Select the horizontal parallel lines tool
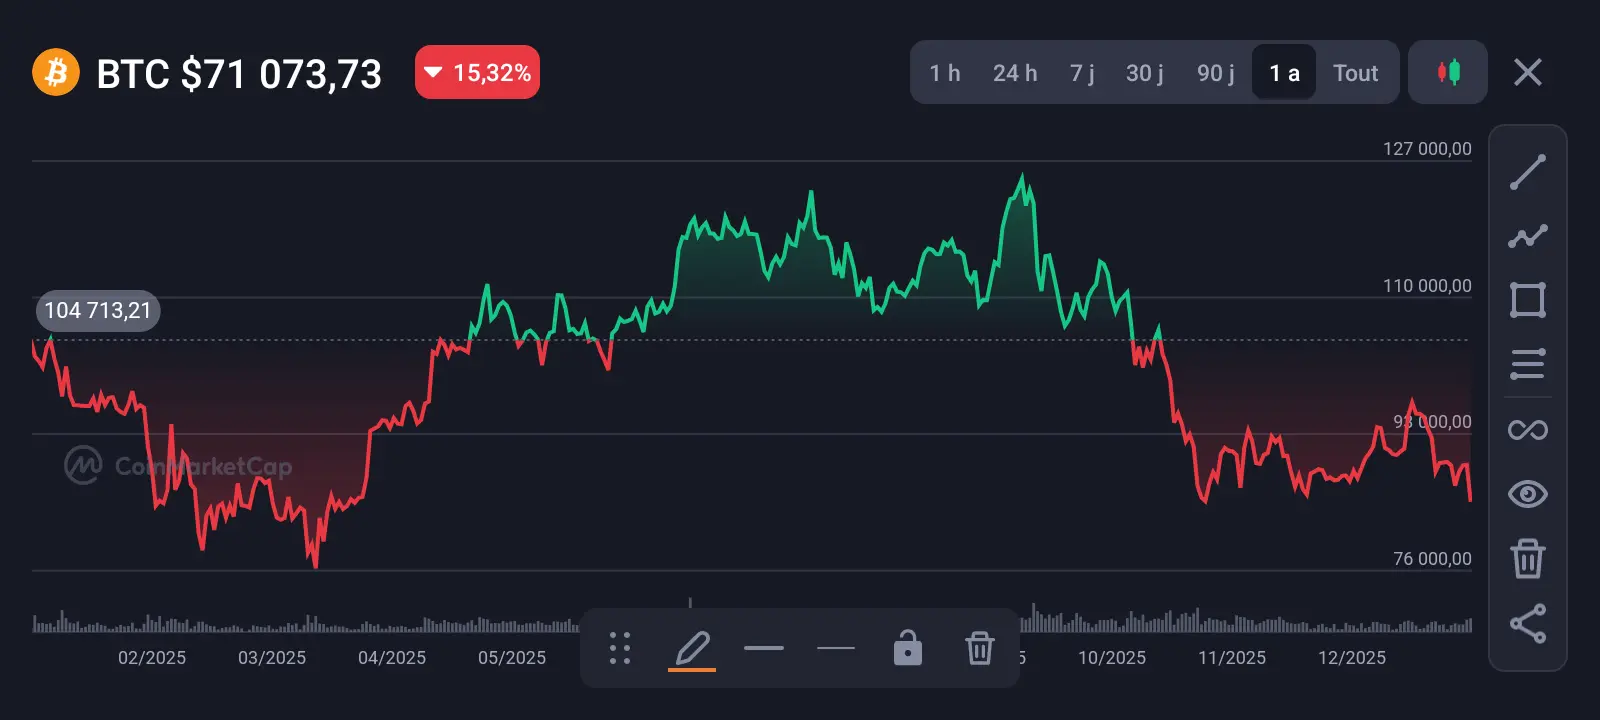Screen dimensions: 1600x720 tap(1528, 364)
